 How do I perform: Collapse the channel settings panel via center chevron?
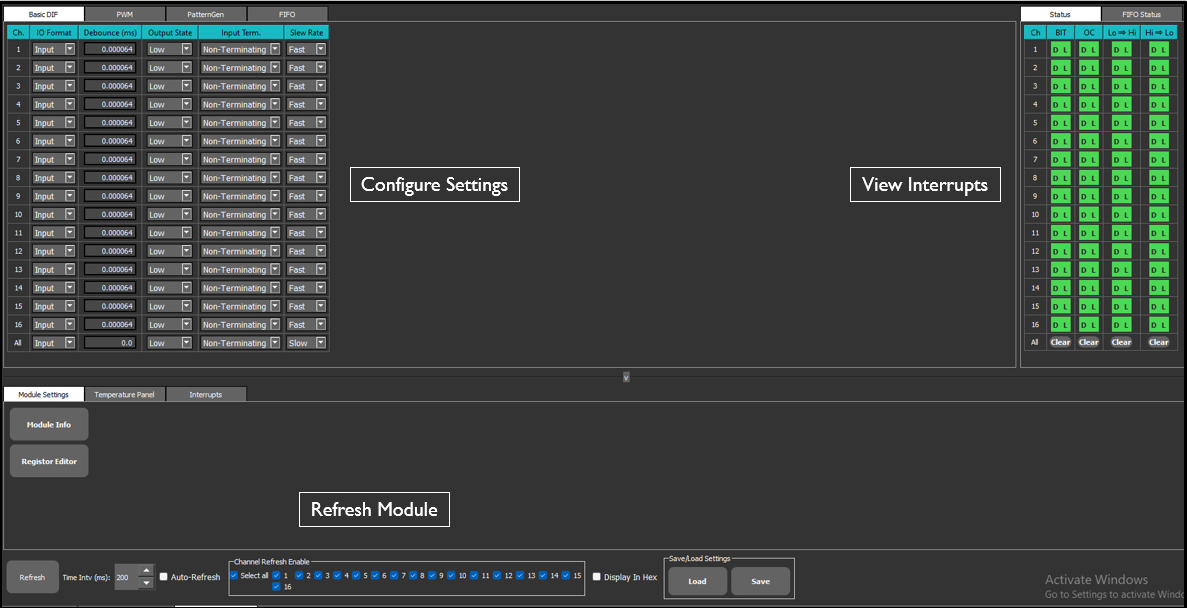click(625, 377)
